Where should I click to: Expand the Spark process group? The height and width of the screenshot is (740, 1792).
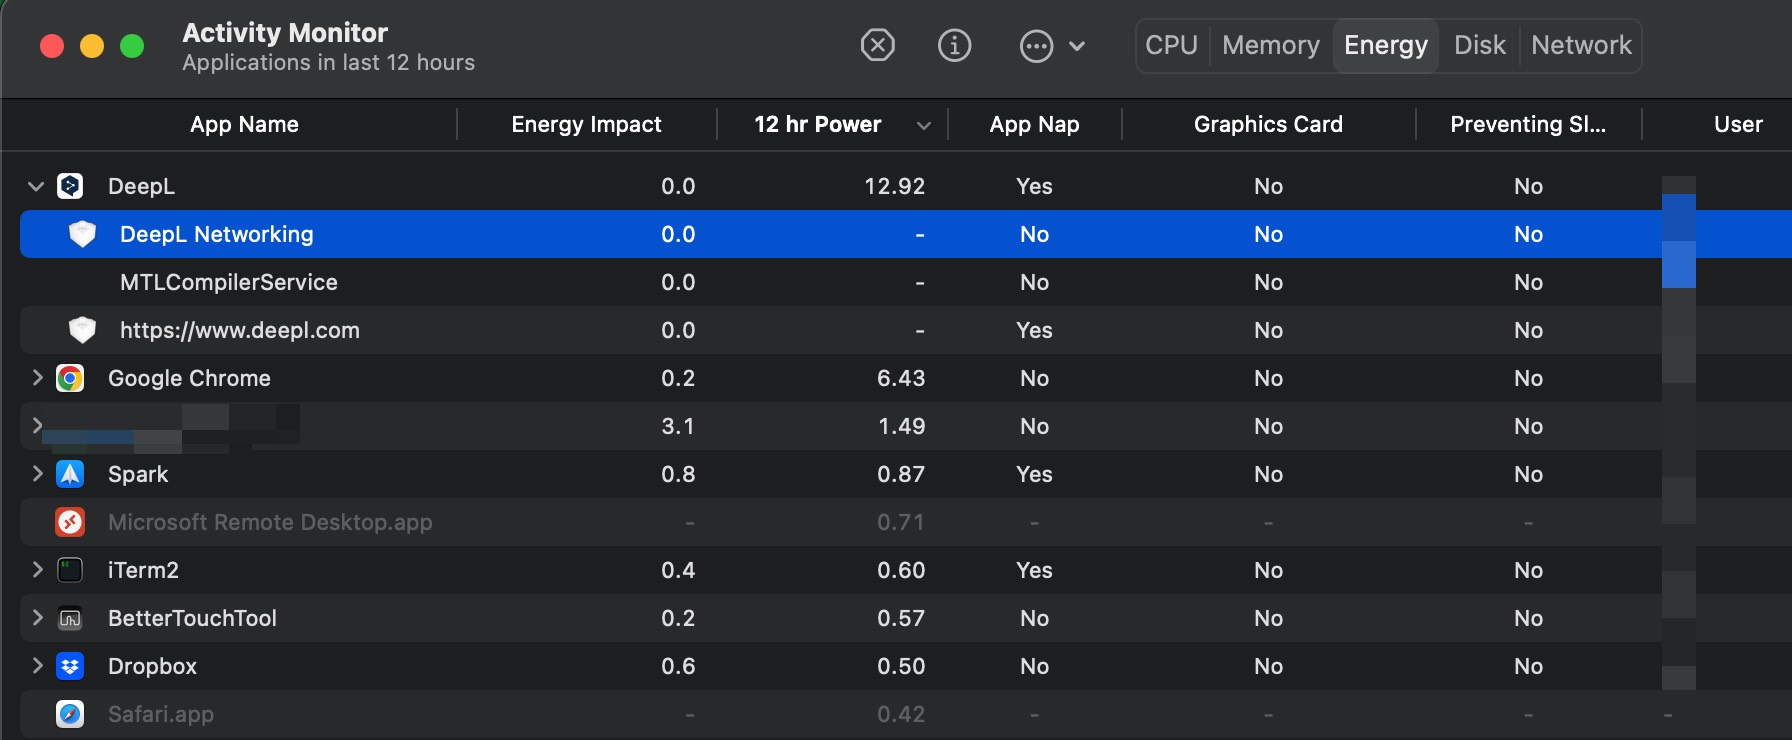click(37, 473)
